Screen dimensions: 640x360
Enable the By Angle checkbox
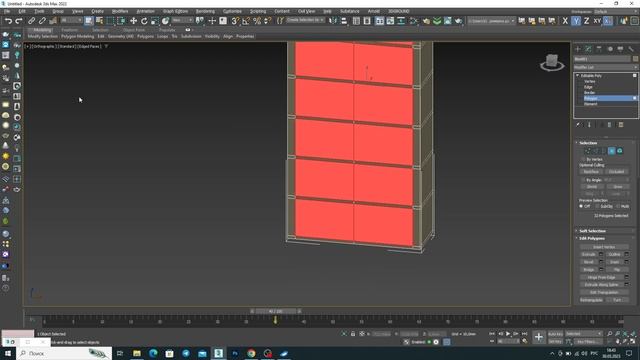(583, 180)
